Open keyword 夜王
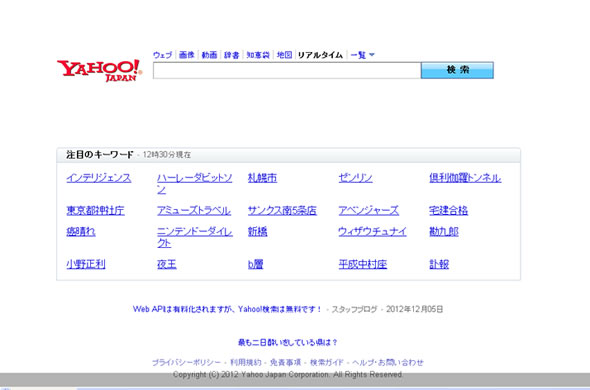The height and width of the screenshot is (390, 590). (167, 264)
